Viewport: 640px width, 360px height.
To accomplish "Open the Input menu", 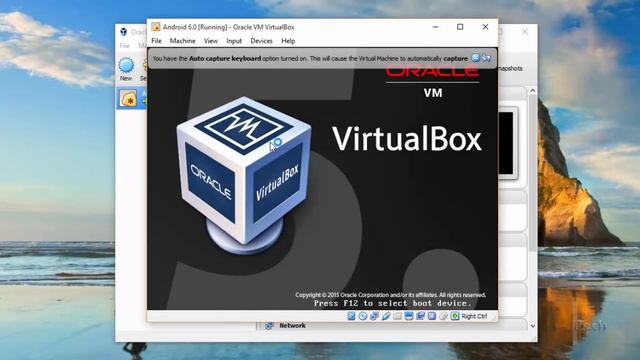I will click(234, 41).
